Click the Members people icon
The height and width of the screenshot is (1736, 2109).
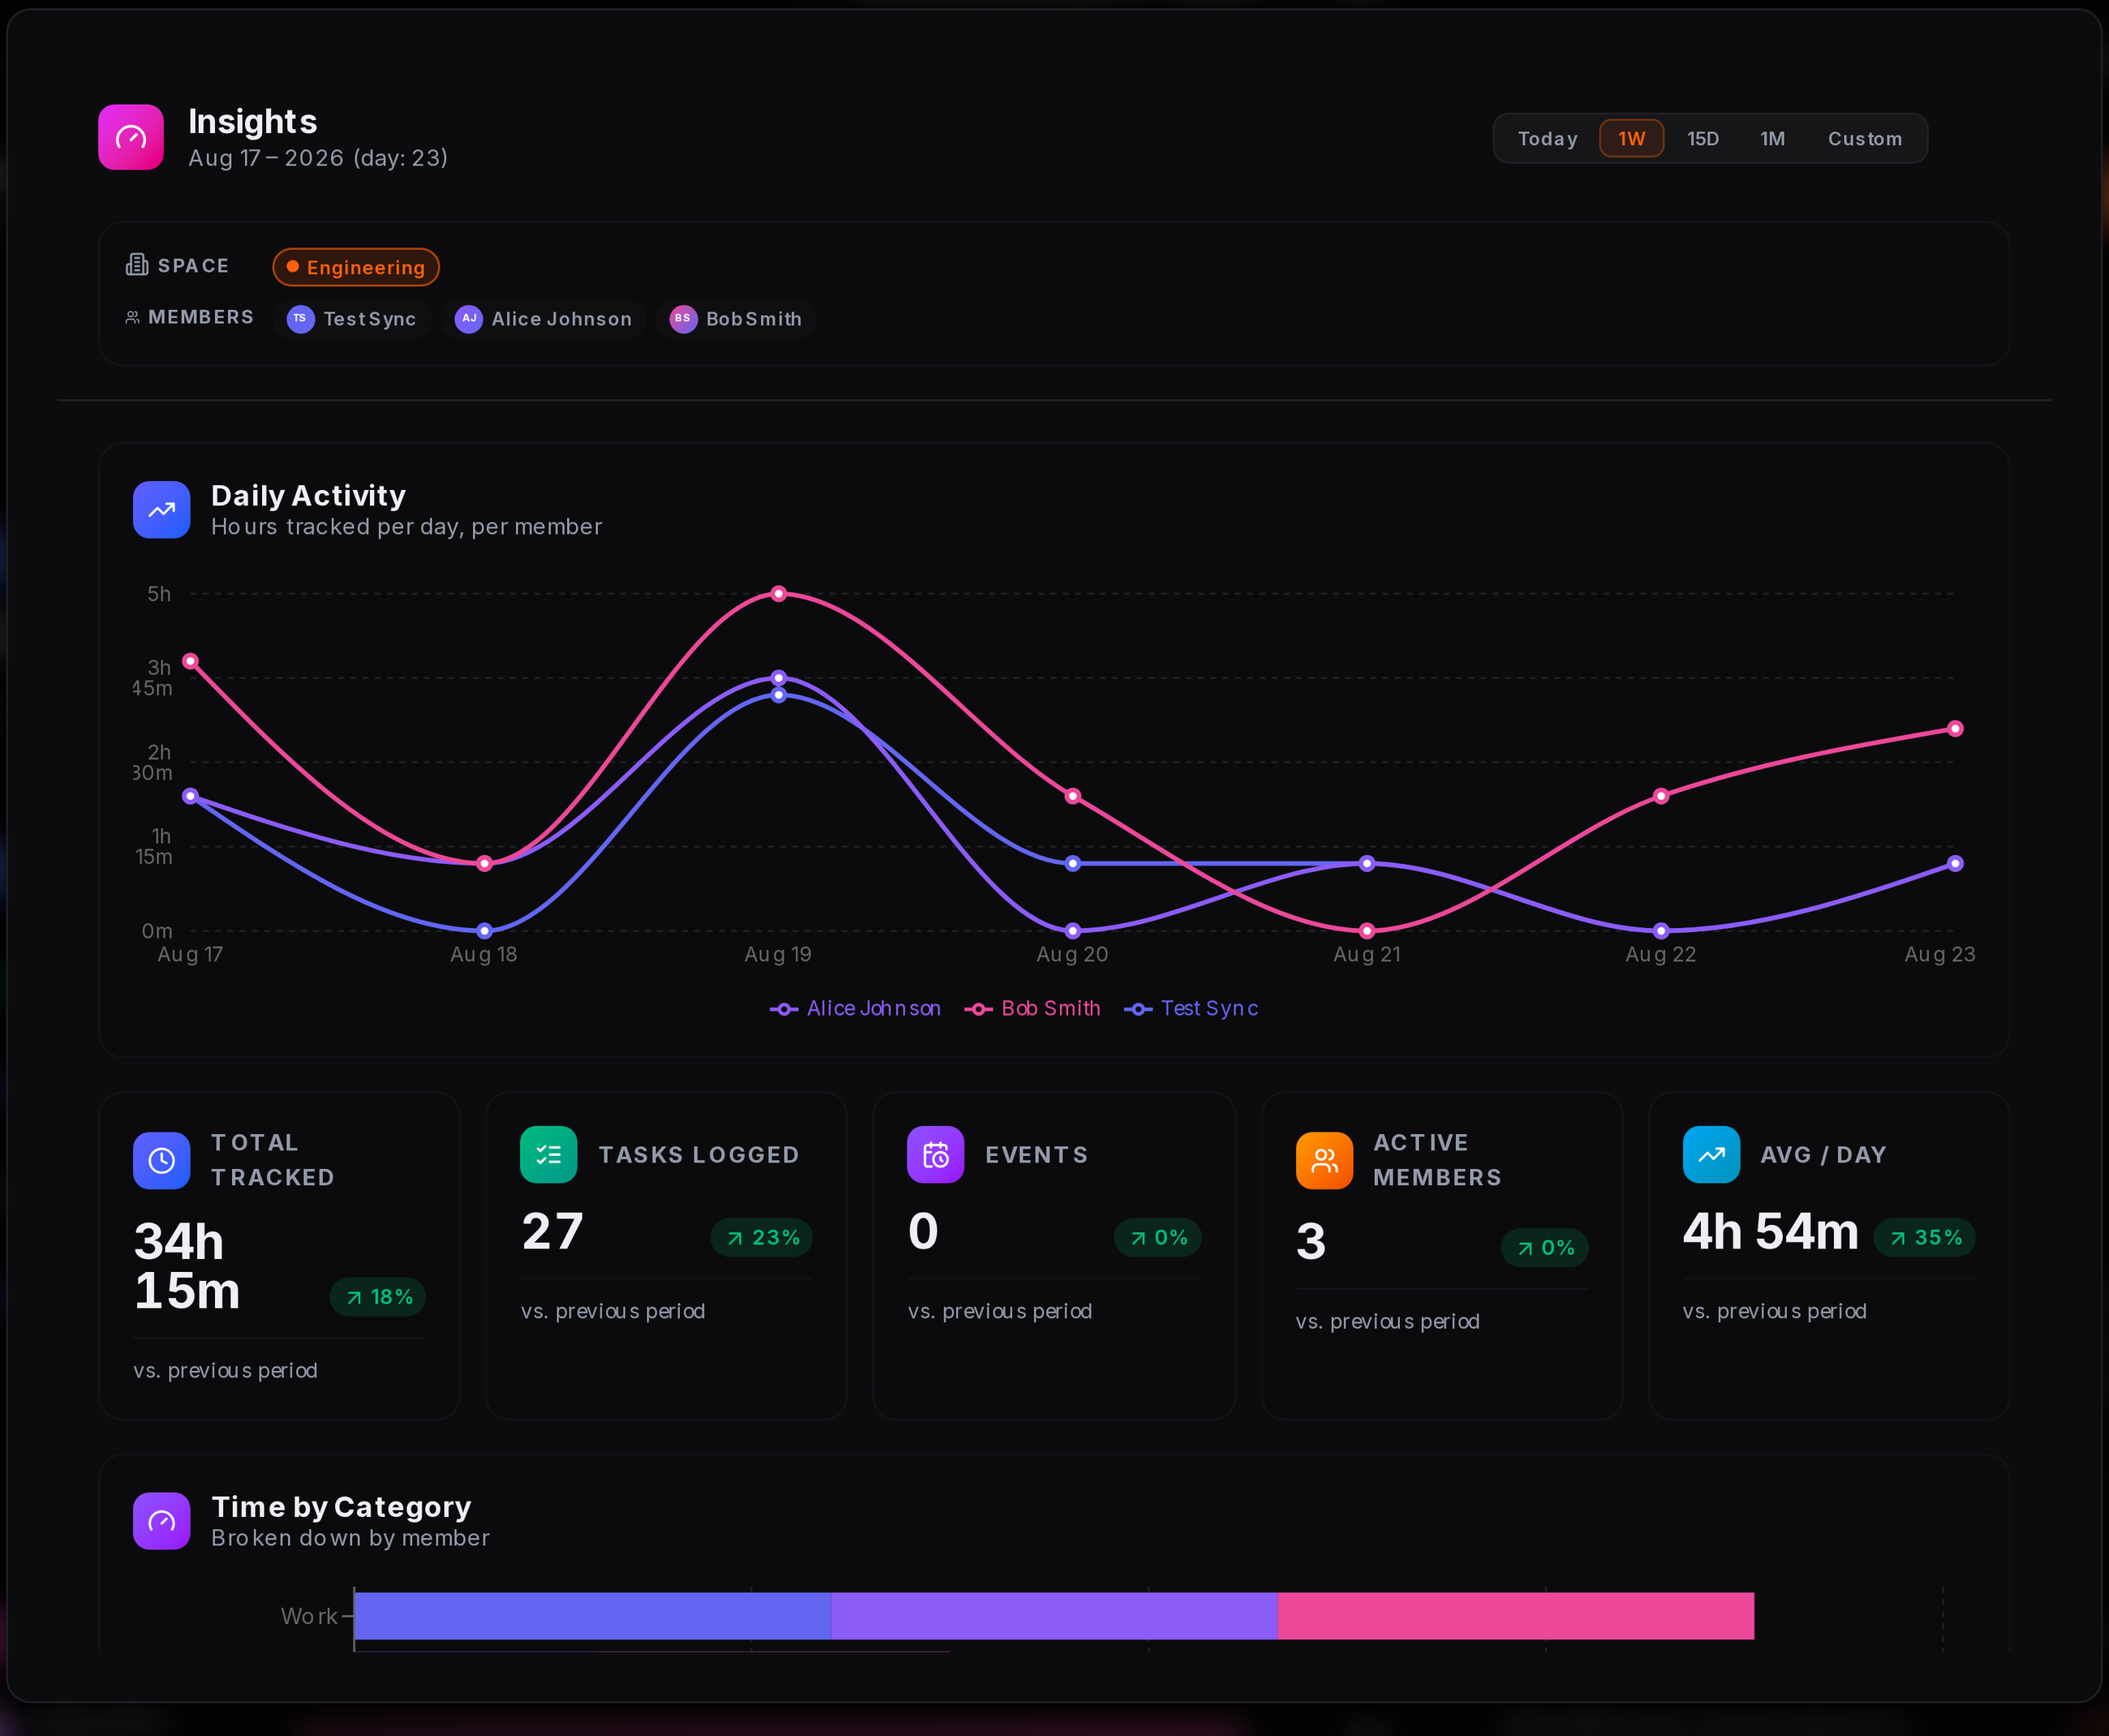pos(132,317)
